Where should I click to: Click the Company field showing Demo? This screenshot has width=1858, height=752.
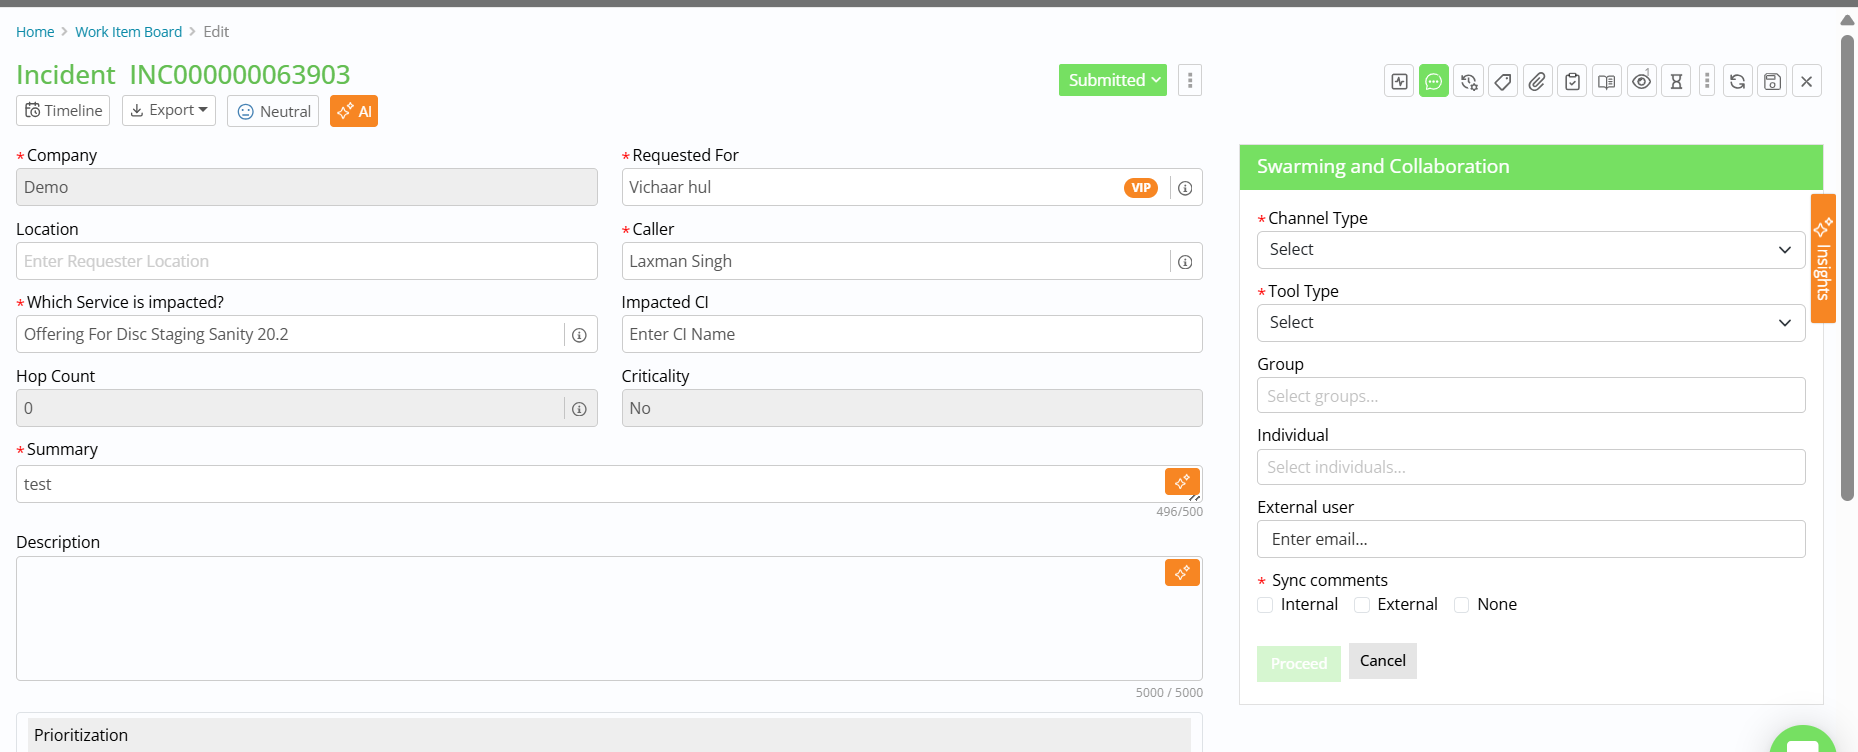[x=307, y=187]
